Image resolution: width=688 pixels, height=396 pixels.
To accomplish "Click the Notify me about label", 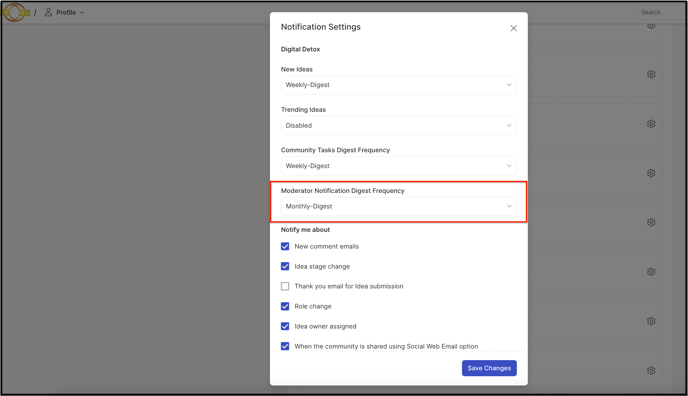I will [x=305, y=230].
